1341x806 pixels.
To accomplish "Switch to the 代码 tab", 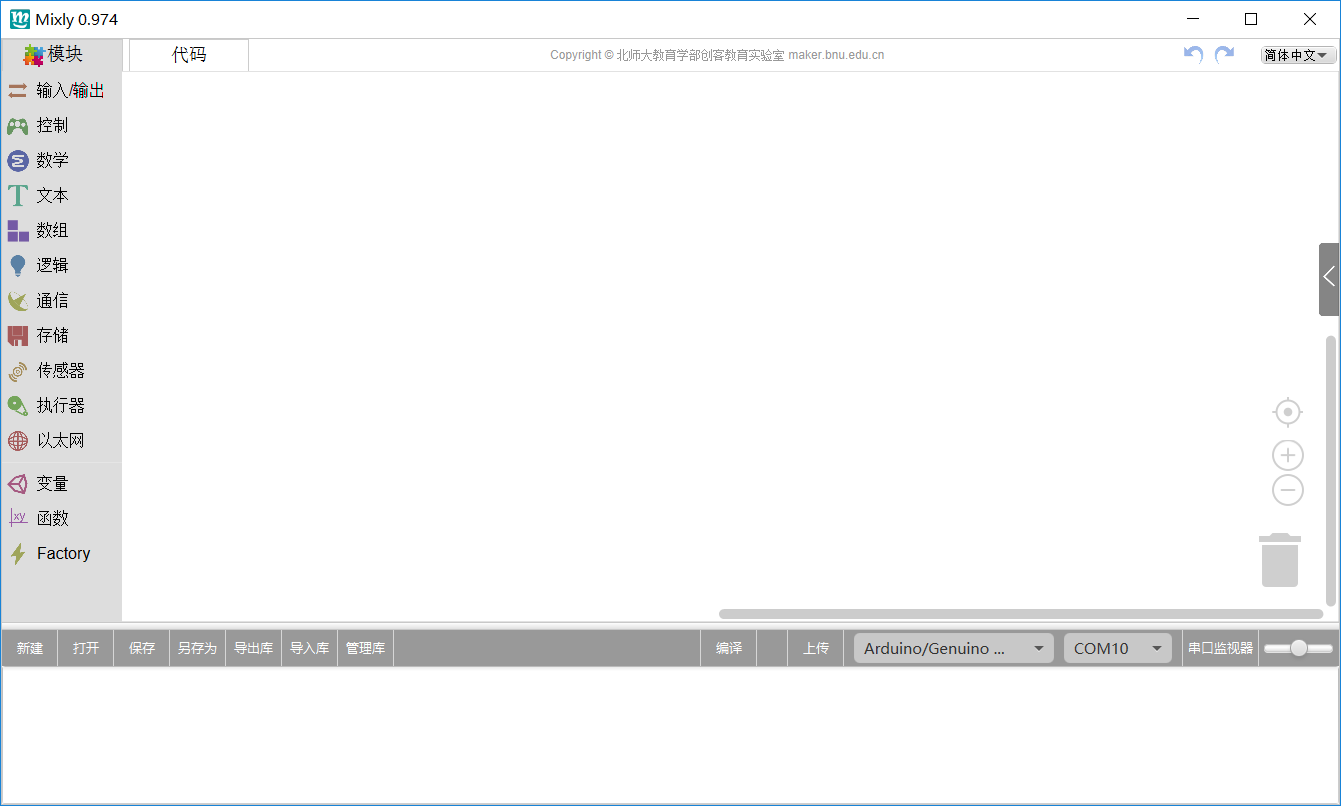I will [x=189, y=55].
